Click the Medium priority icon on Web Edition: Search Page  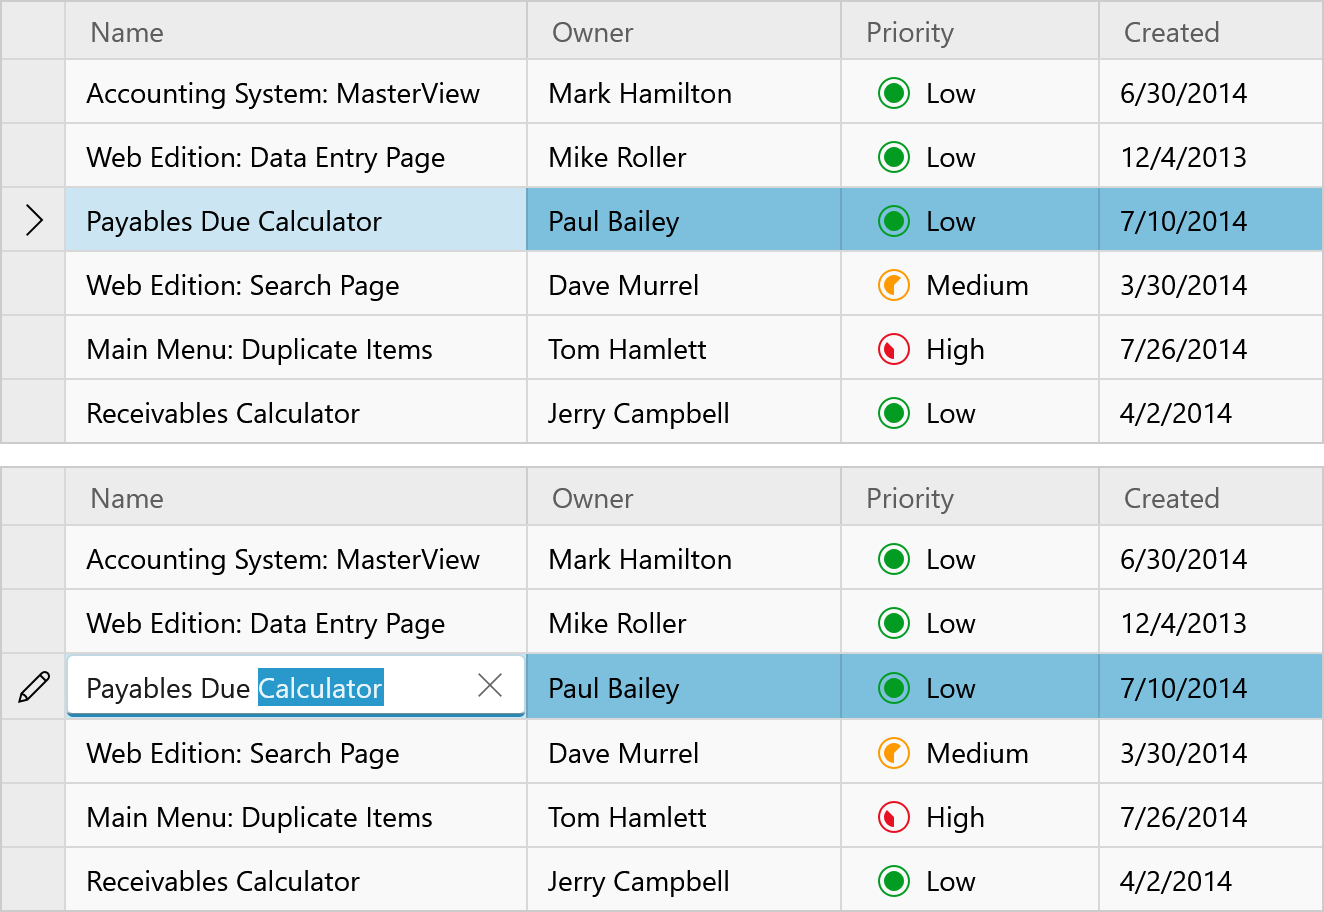(x=892, y=284)
